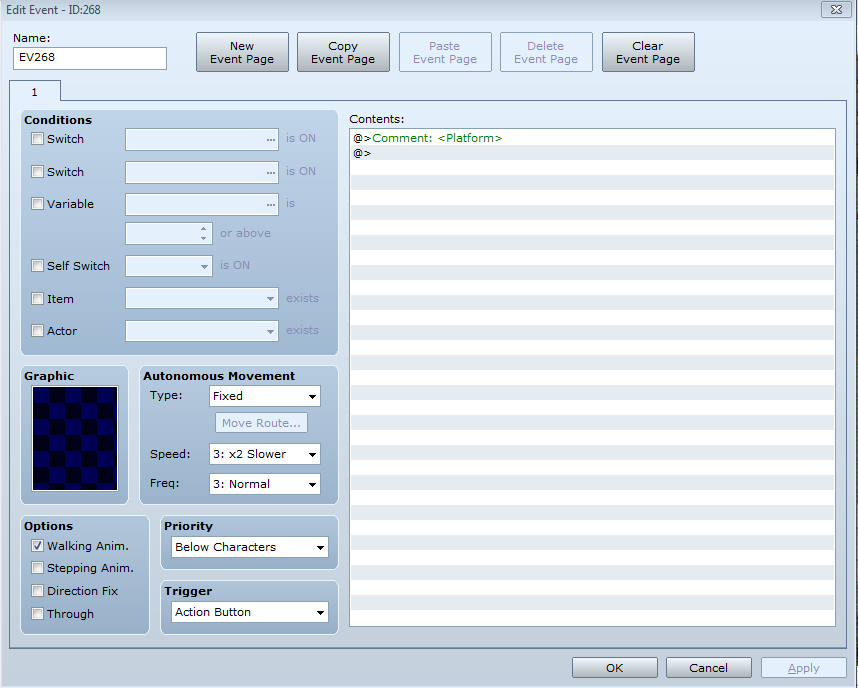Enable the Through option checkbox

tap(38, 614)
